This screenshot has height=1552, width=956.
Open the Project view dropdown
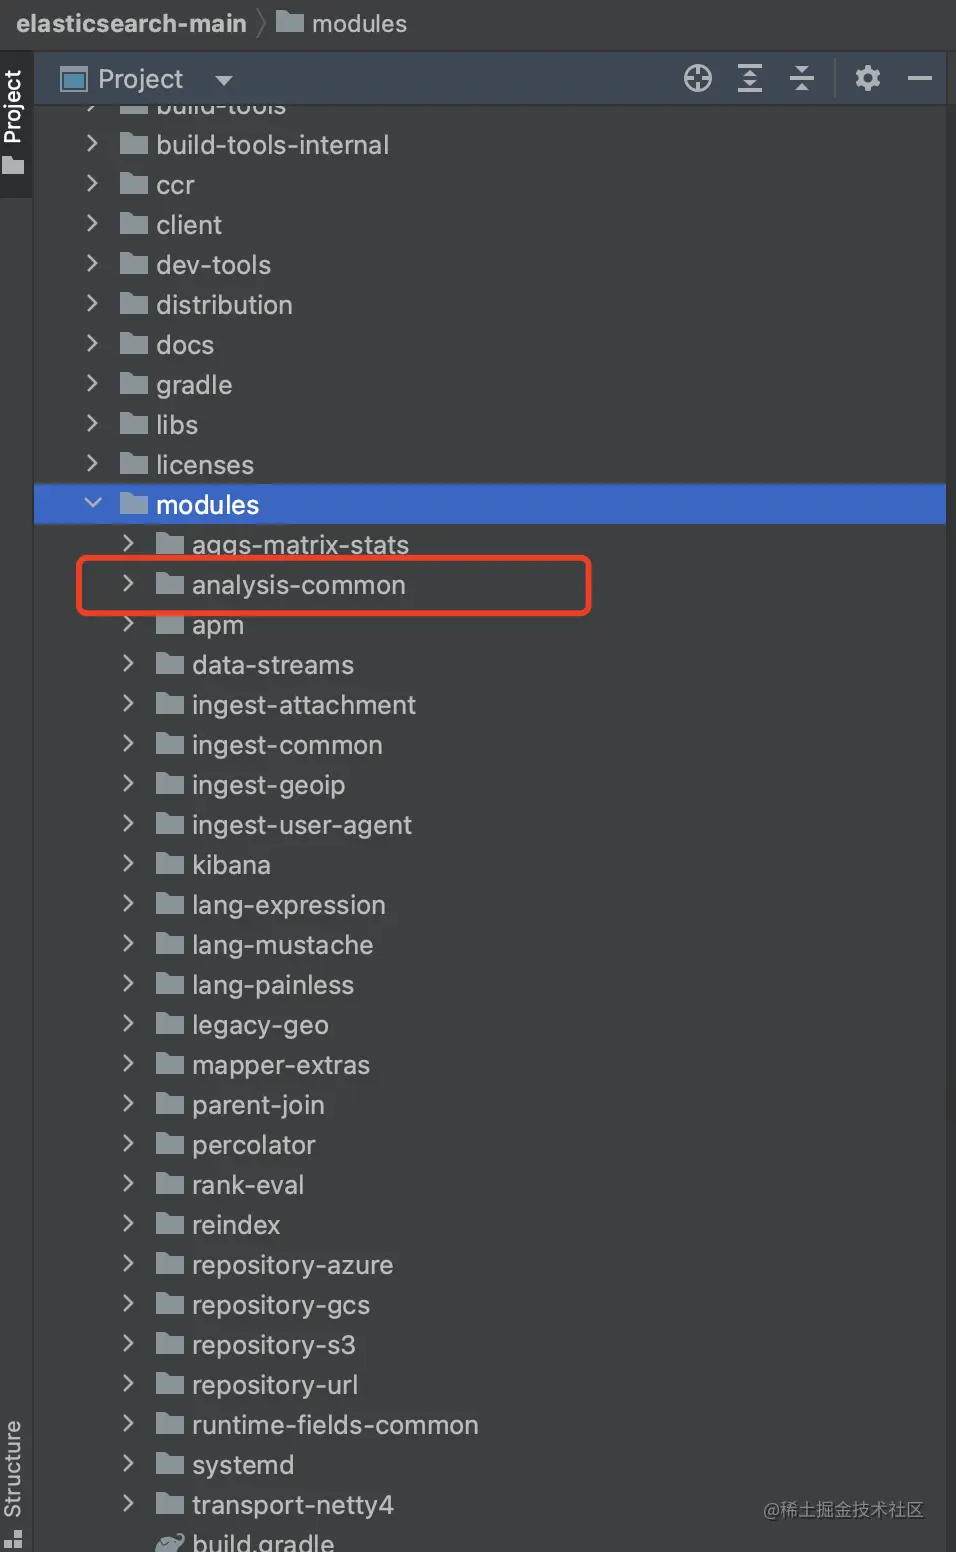(x=224, y=80)
